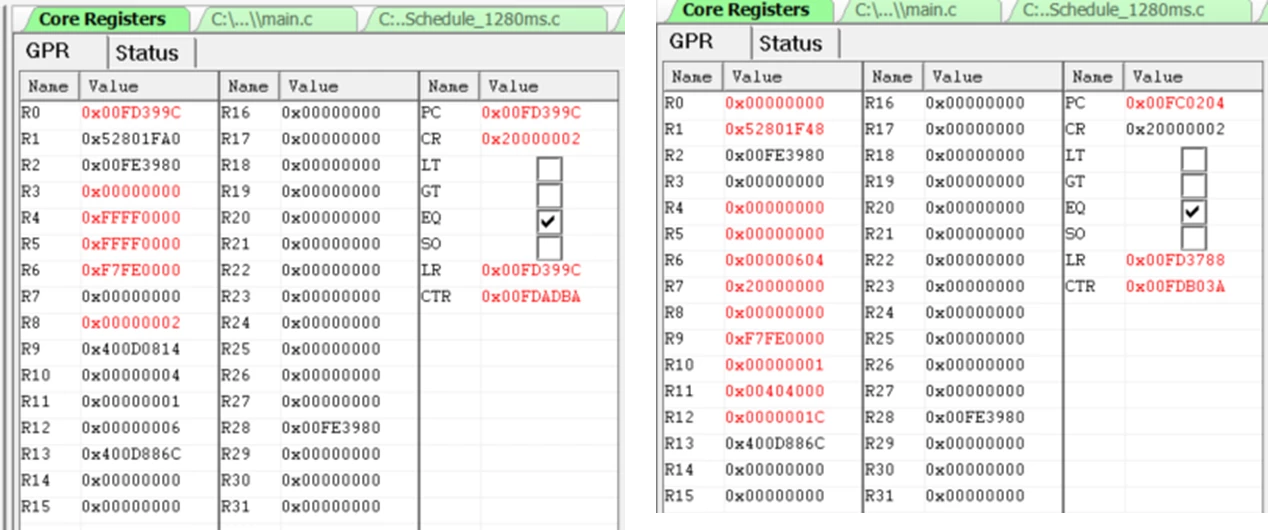Image resolution: width=1268 pixels, height=530 pixels.
Task: Switch to Core Registers tab in right panel
Action: 745,10
